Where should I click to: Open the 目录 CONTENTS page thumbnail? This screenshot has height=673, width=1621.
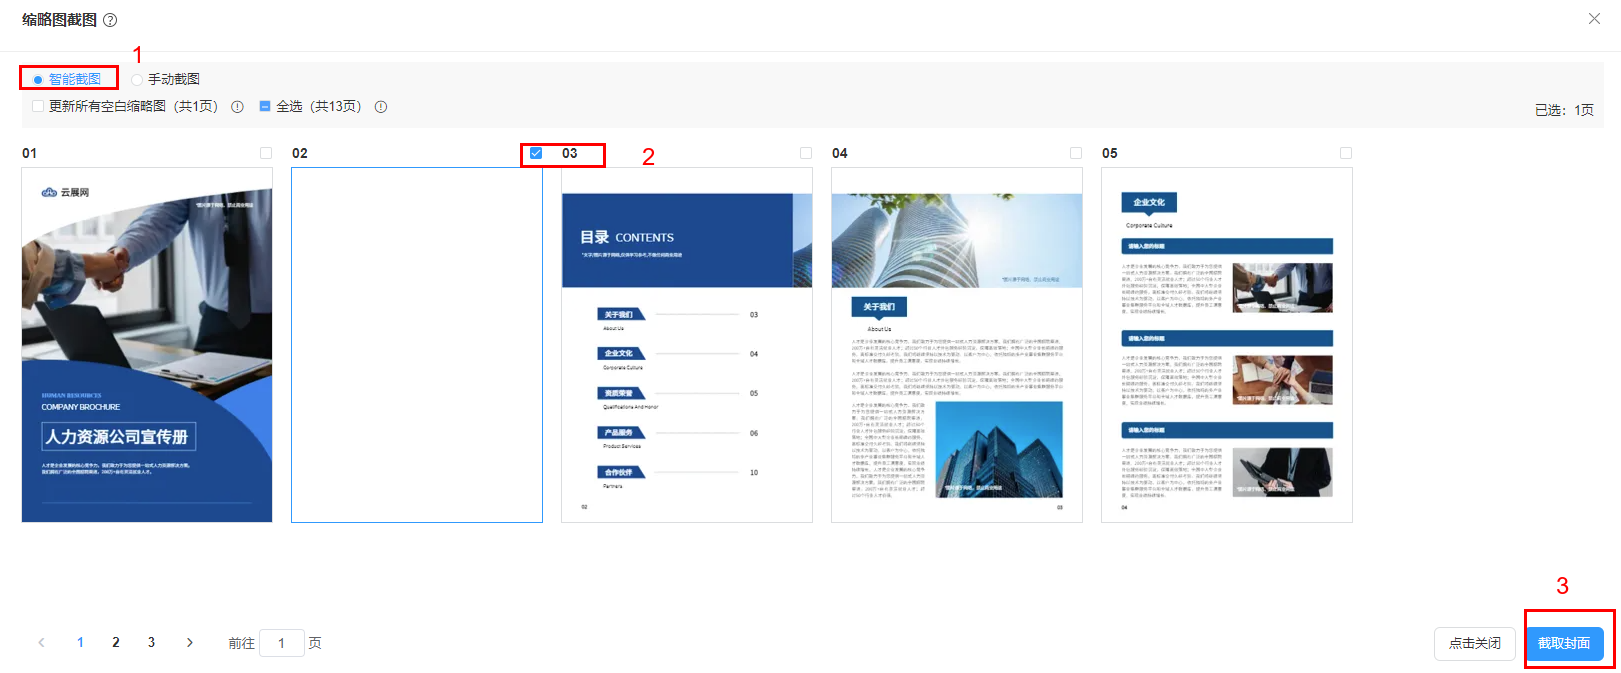(687, 345)
